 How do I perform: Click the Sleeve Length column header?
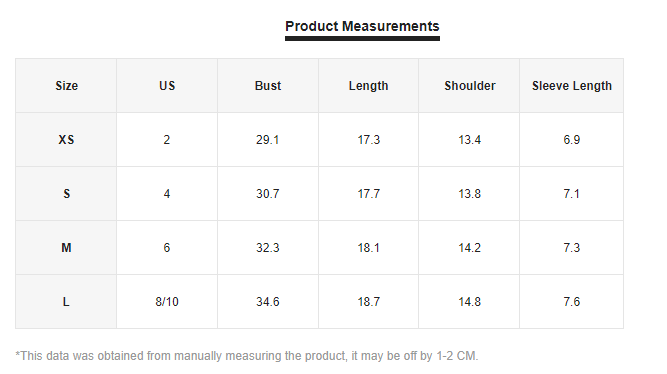572,86
